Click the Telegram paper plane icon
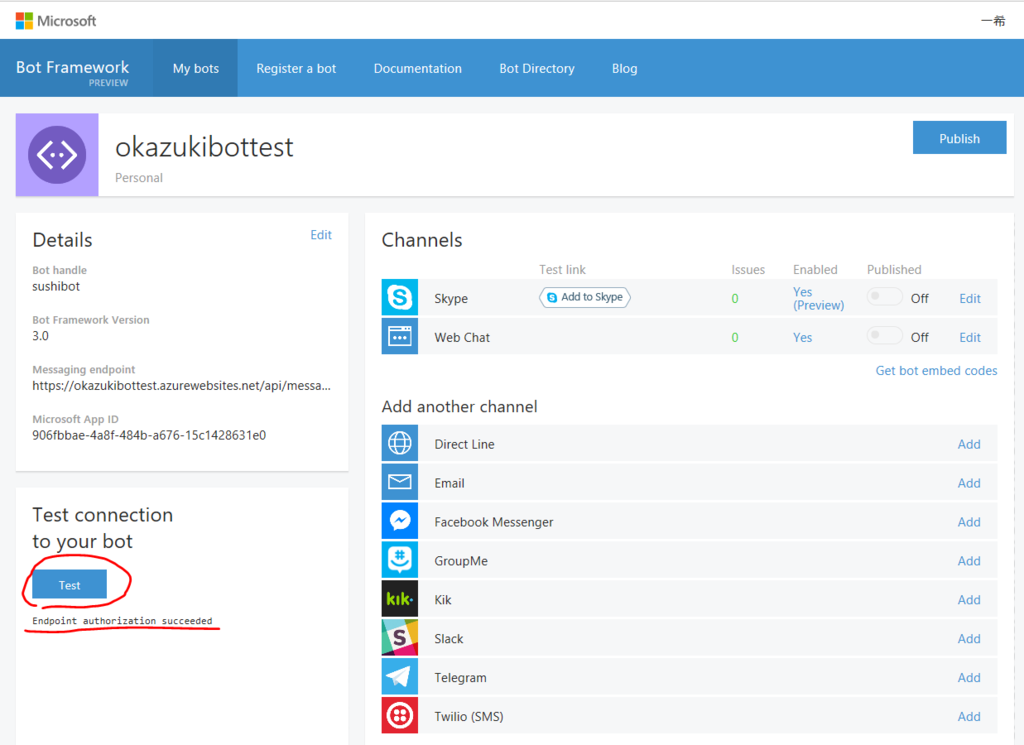This screenshot has height=745, width=1024. [400, 677]
